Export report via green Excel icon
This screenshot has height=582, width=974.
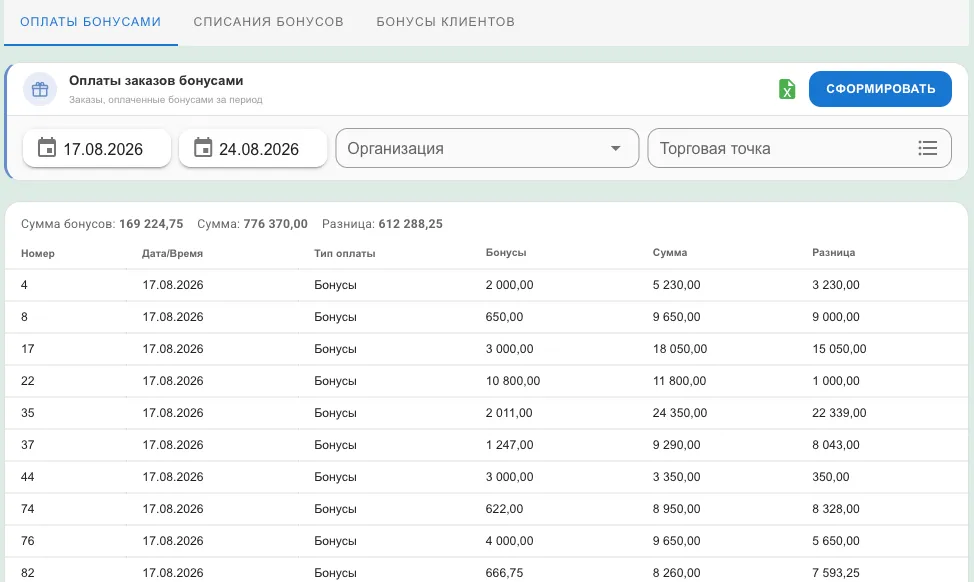[787, 89]
